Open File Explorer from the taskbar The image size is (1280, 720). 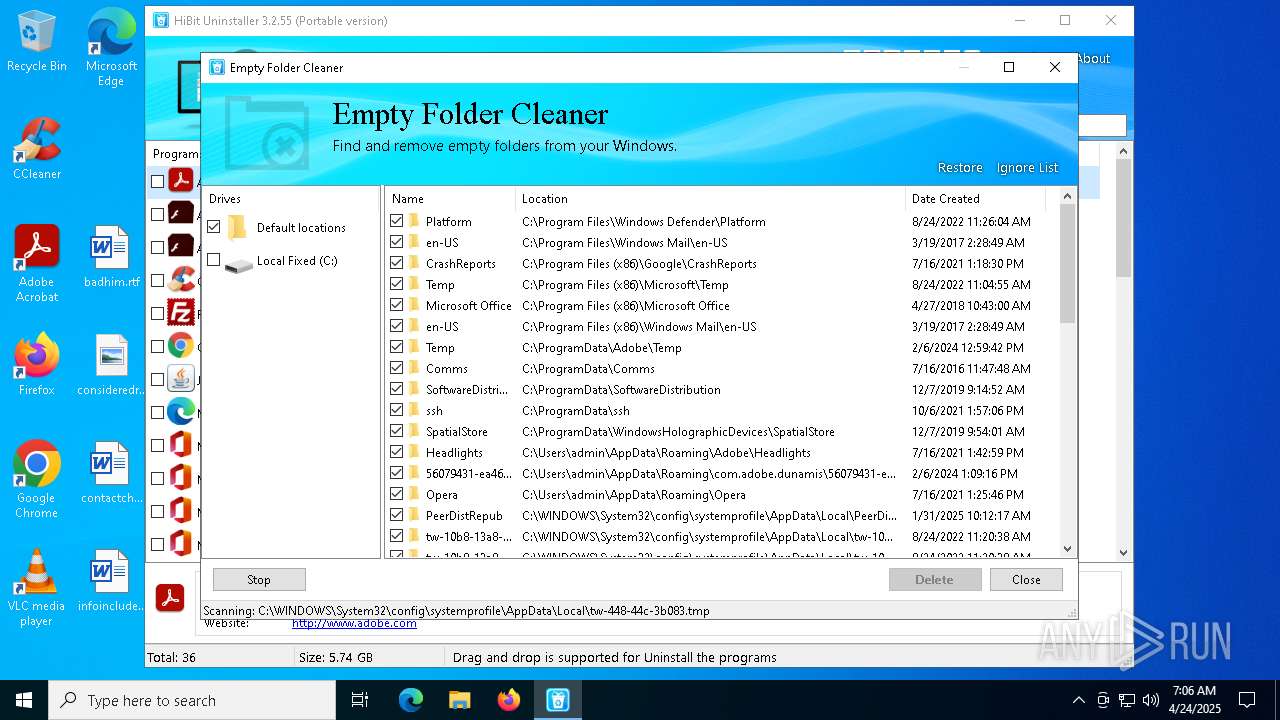click(459, 700)
